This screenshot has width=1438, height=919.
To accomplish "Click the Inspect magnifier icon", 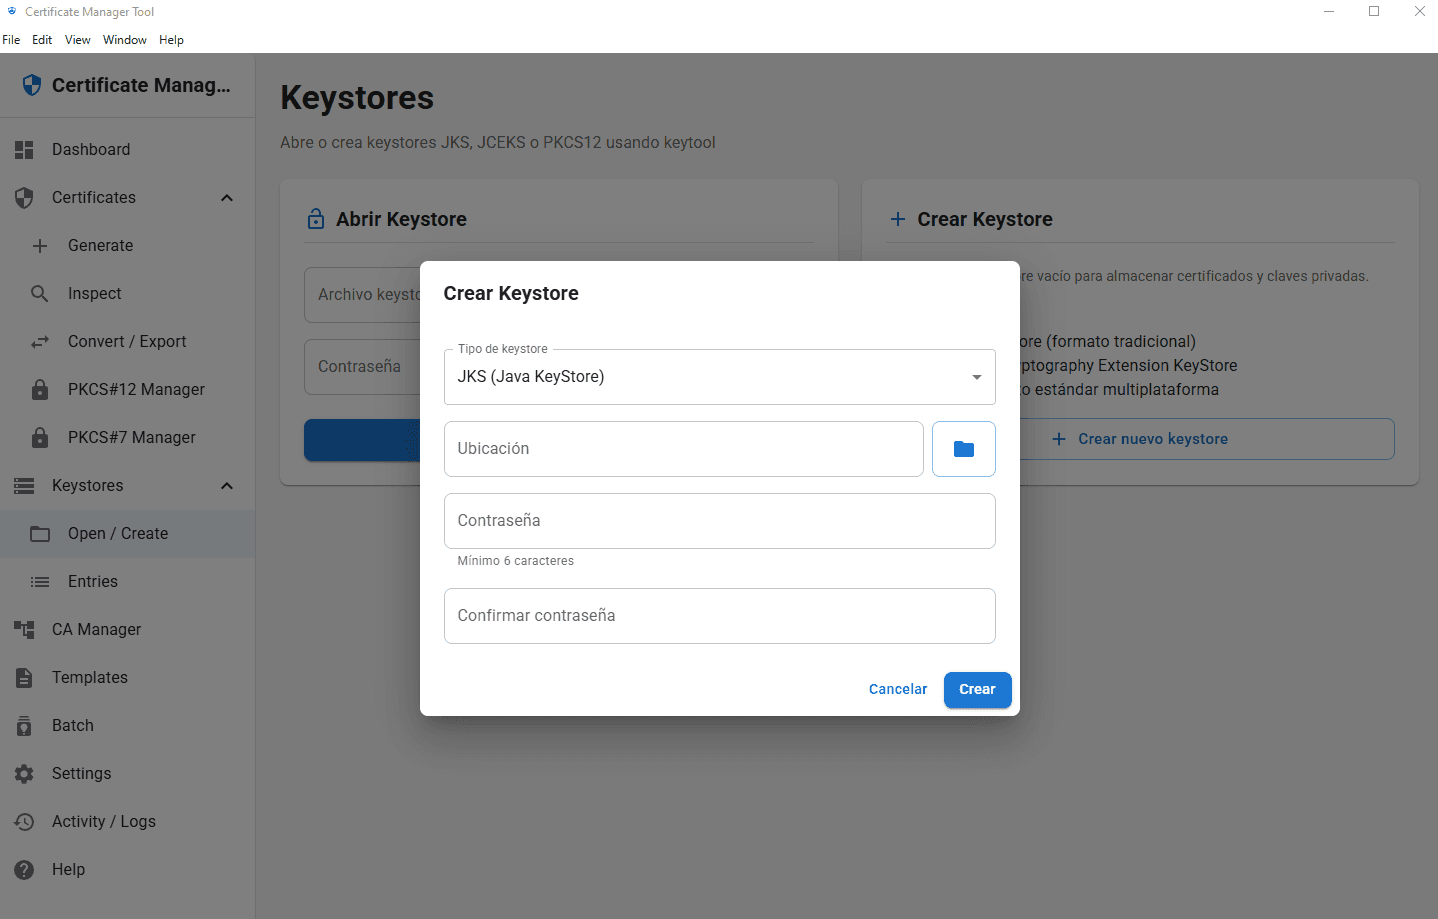I will tap(40, 293).
